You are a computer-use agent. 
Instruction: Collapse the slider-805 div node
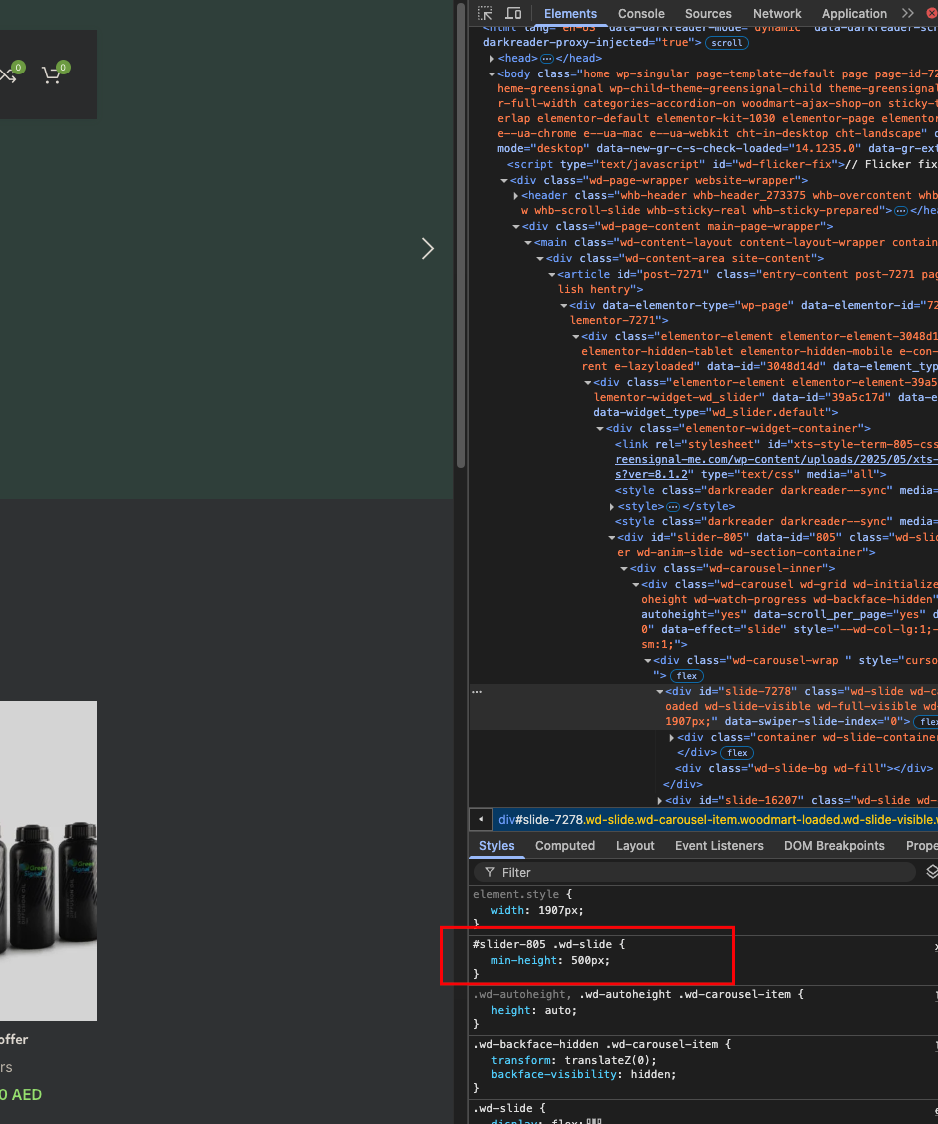(611, 538)
